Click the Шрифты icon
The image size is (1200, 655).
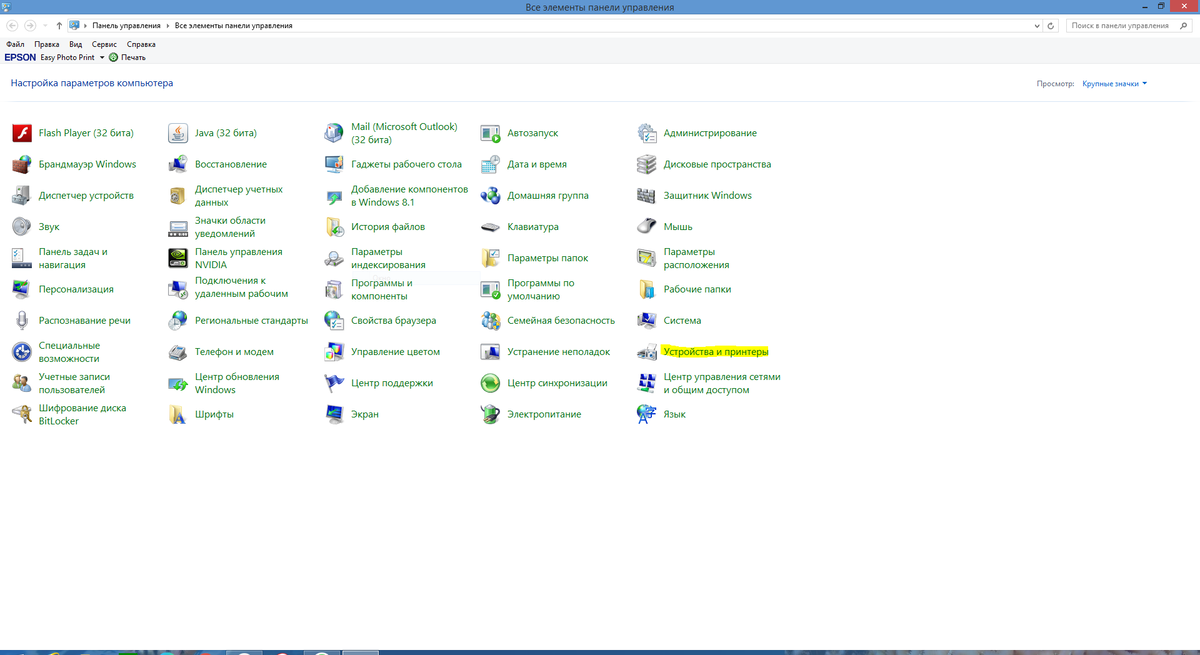pyautogui.click(x=178, y=414)
